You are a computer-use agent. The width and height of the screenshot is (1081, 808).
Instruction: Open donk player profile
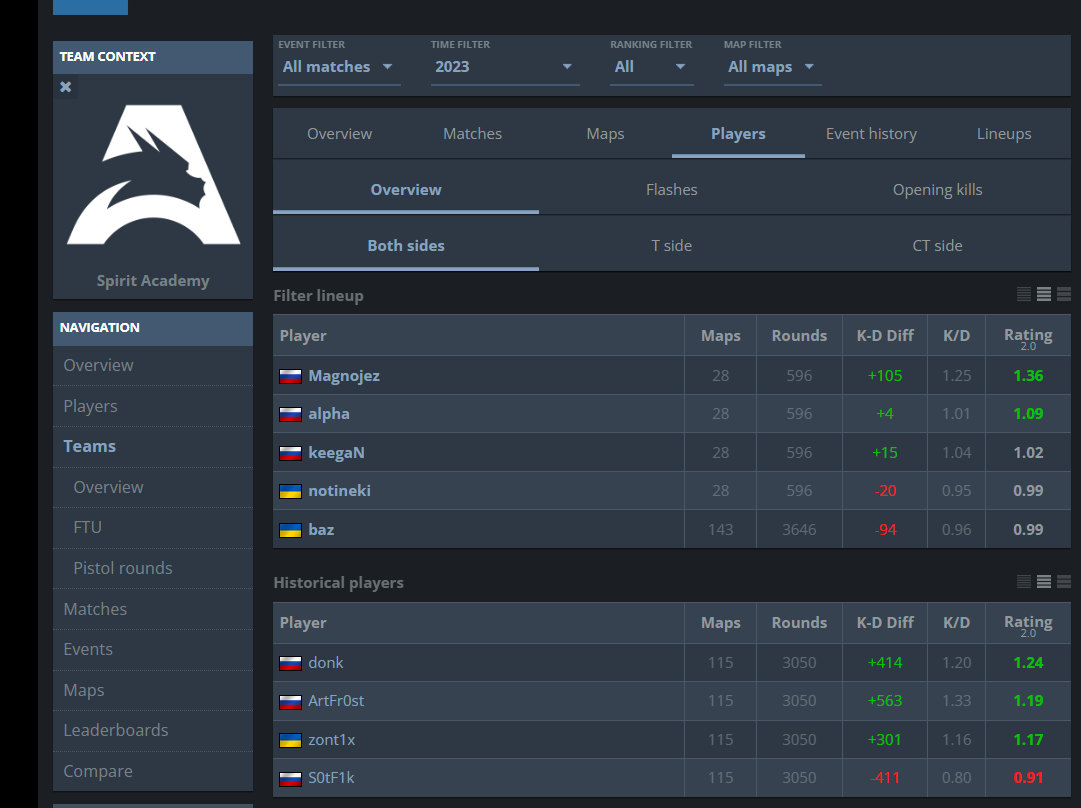click(325, 663)
